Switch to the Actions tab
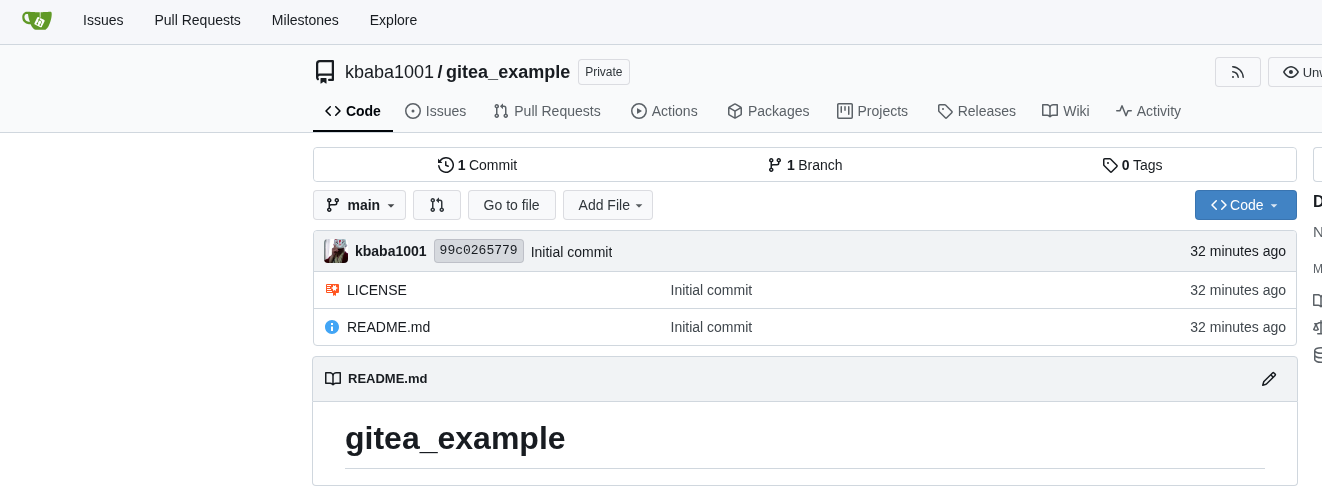Viewport: 1322px width, 500px height. coord(664,111)
